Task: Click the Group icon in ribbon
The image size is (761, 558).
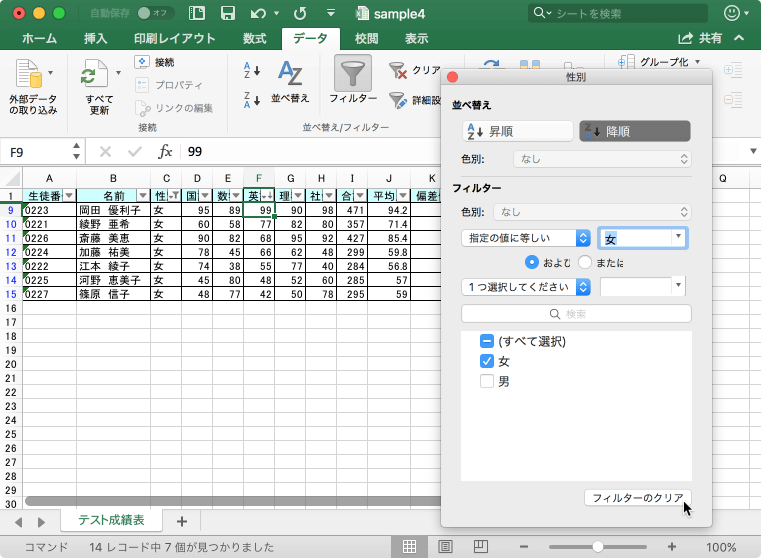Action: 626,62
